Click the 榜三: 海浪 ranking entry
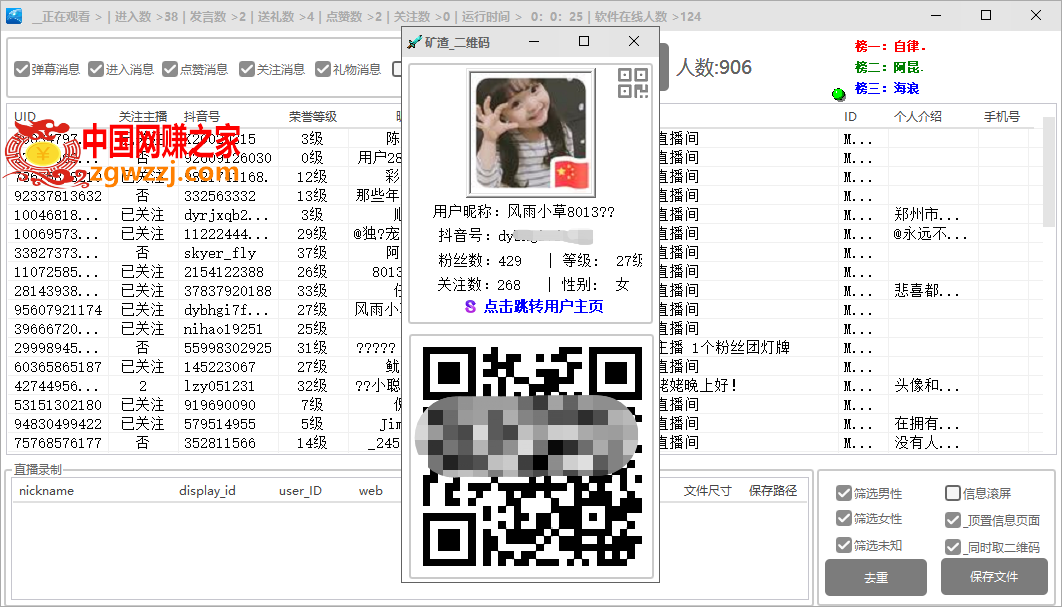The width and height of the screenshot is (1062, 607). [887, 88]
